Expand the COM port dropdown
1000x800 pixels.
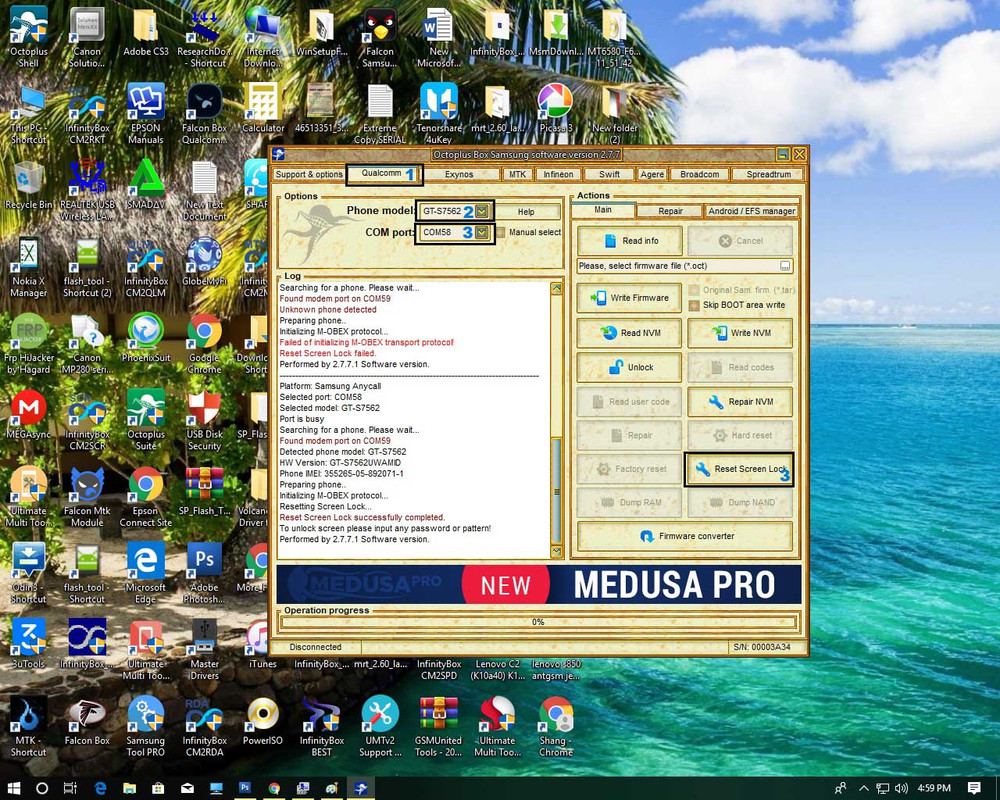482,232
